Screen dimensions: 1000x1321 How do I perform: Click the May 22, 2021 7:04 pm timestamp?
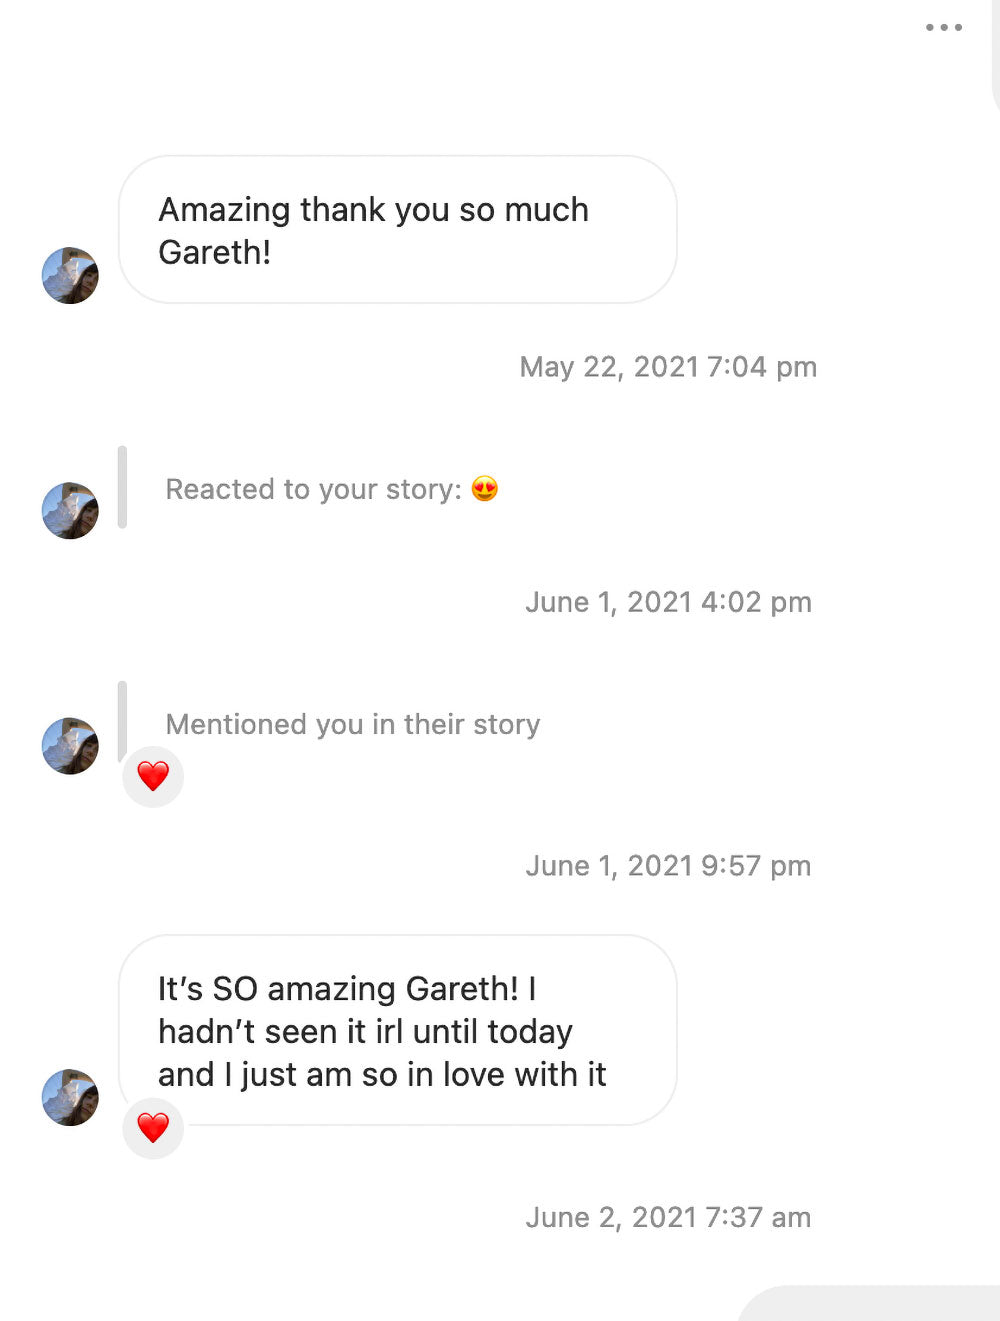[668, 367]
